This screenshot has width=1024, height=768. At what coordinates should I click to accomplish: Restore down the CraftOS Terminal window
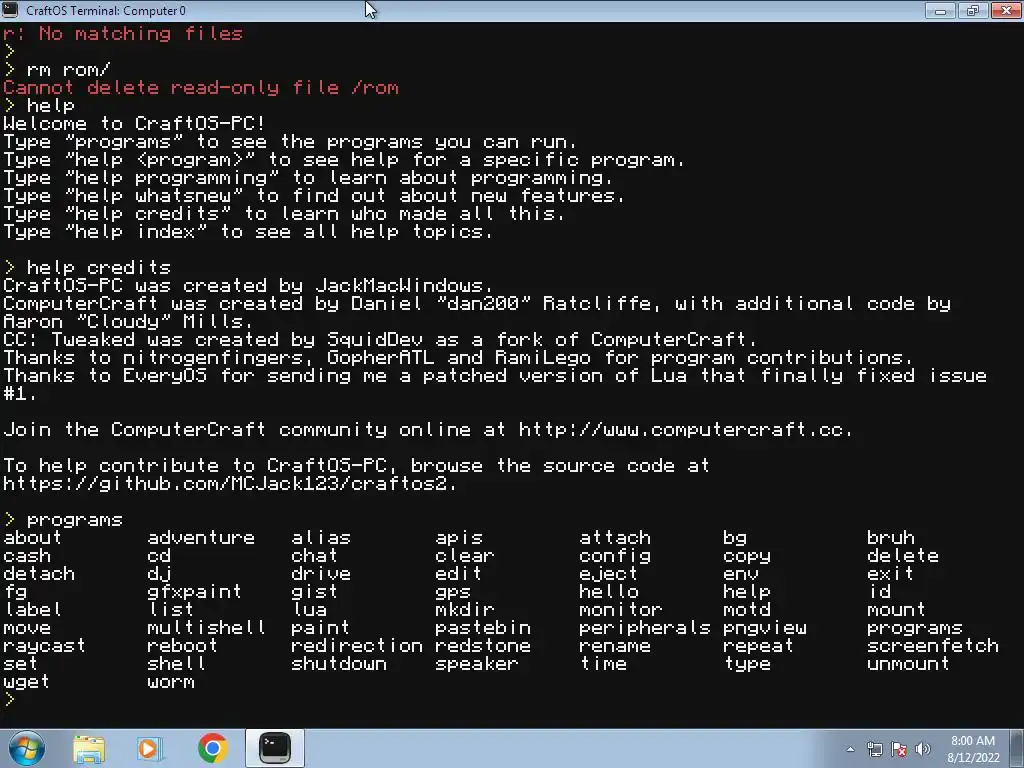click(972, 10)
